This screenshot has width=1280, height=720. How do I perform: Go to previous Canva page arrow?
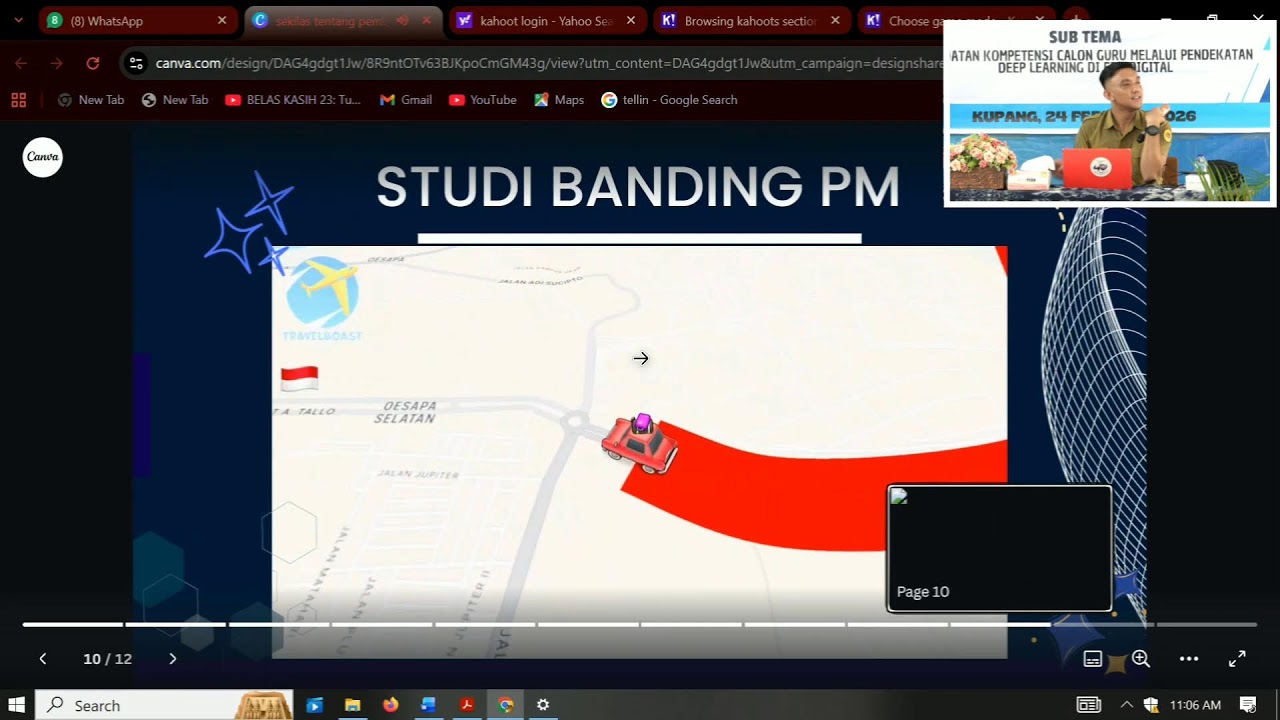[43, 659]
